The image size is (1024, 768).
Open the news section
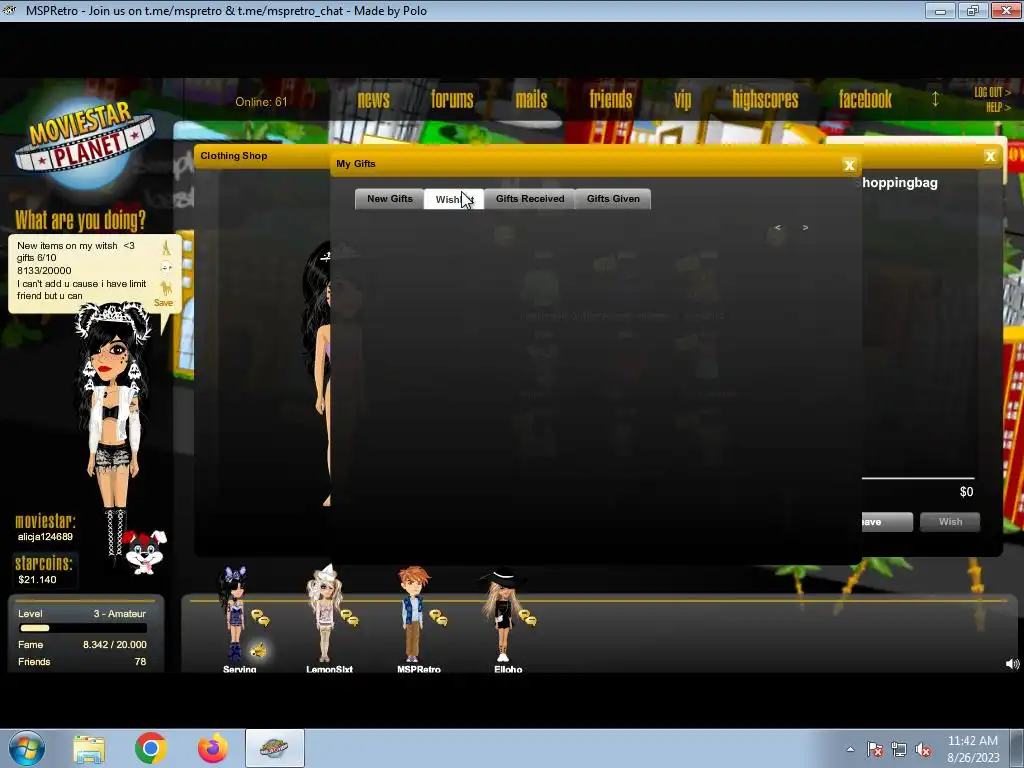pos(374,99)
